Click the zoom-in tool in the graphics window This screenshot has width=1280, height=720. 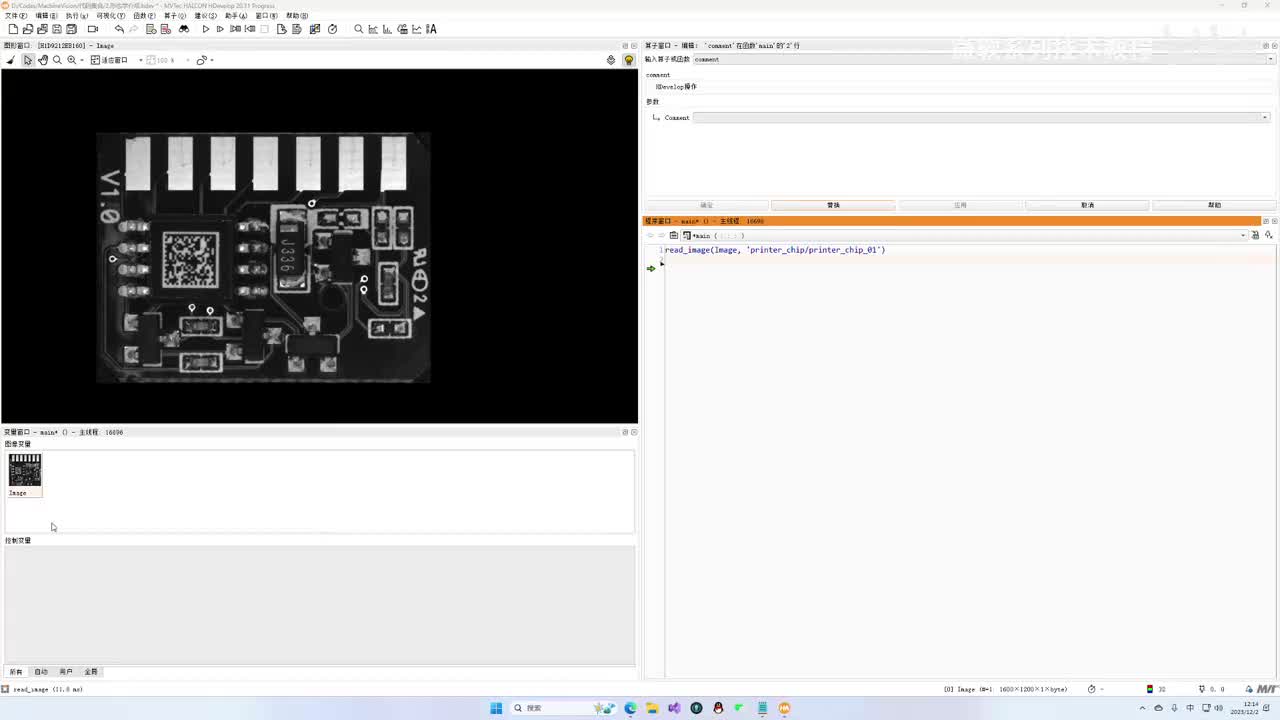click(x=71, y=60)
